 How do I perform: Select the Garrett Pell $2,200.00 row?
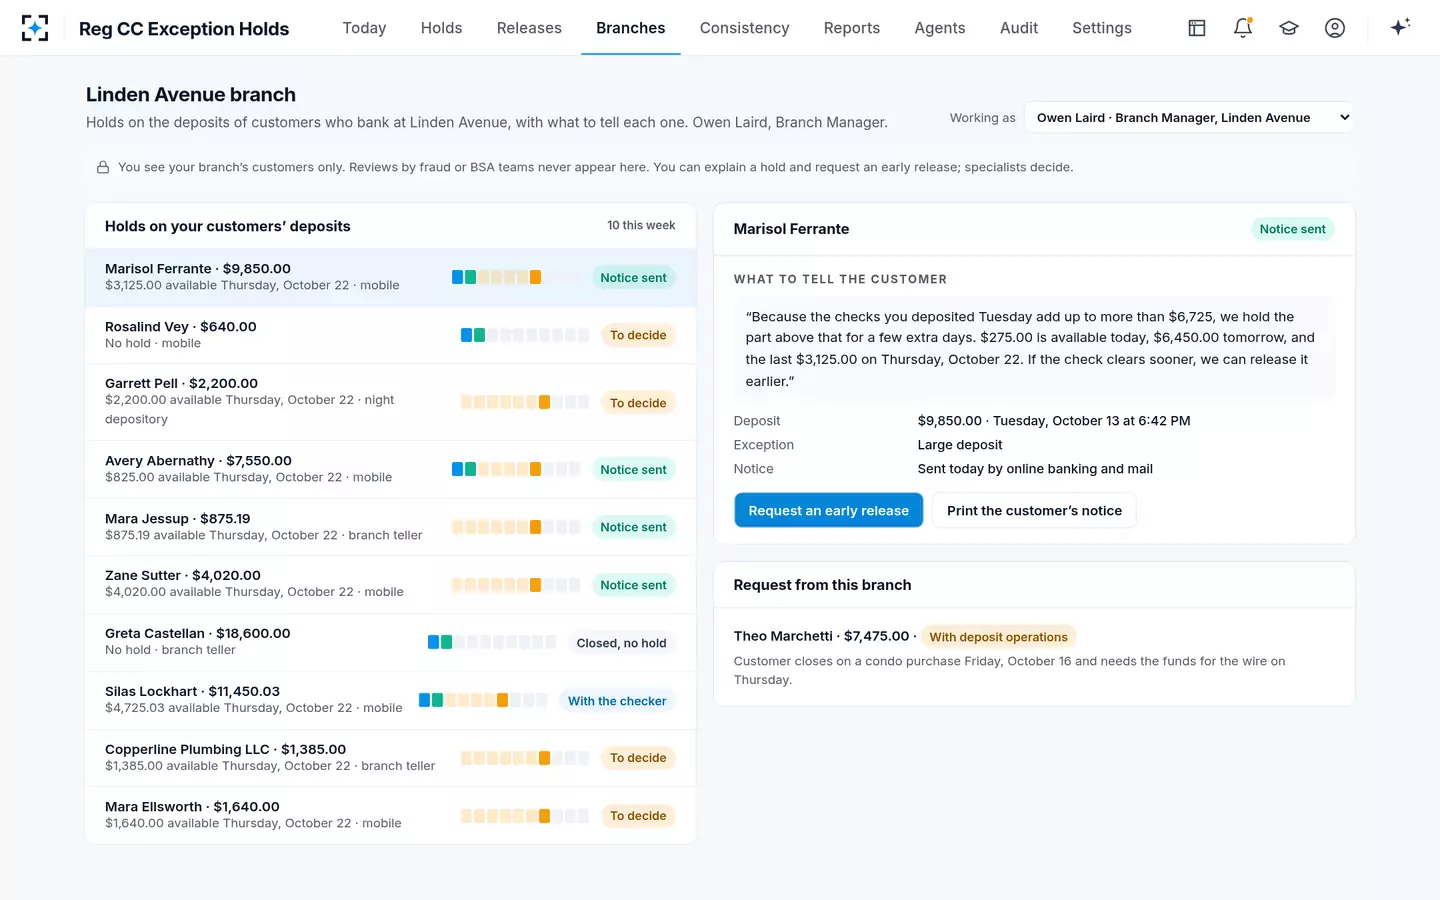[391, 402]
